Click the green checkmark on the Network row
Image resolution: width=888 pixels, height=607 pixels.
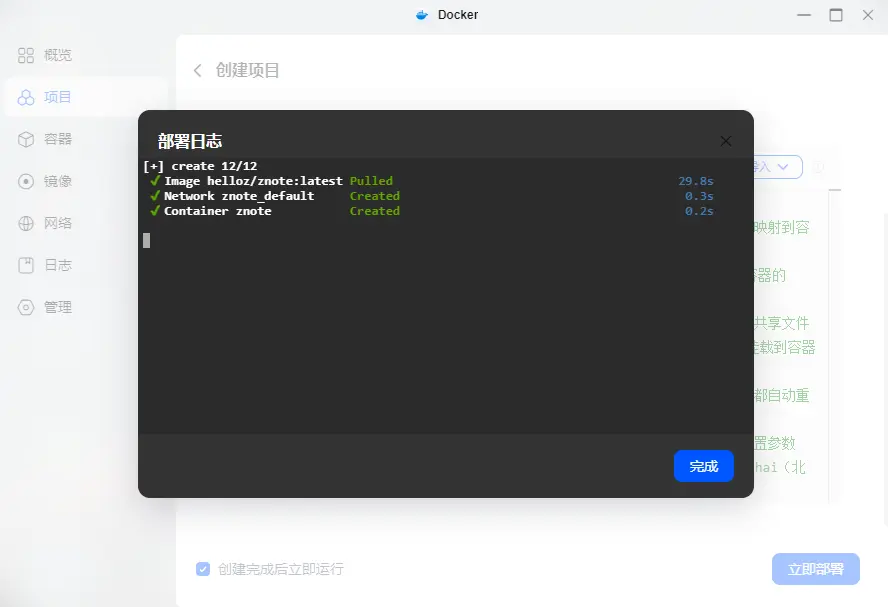pos(155,196)
